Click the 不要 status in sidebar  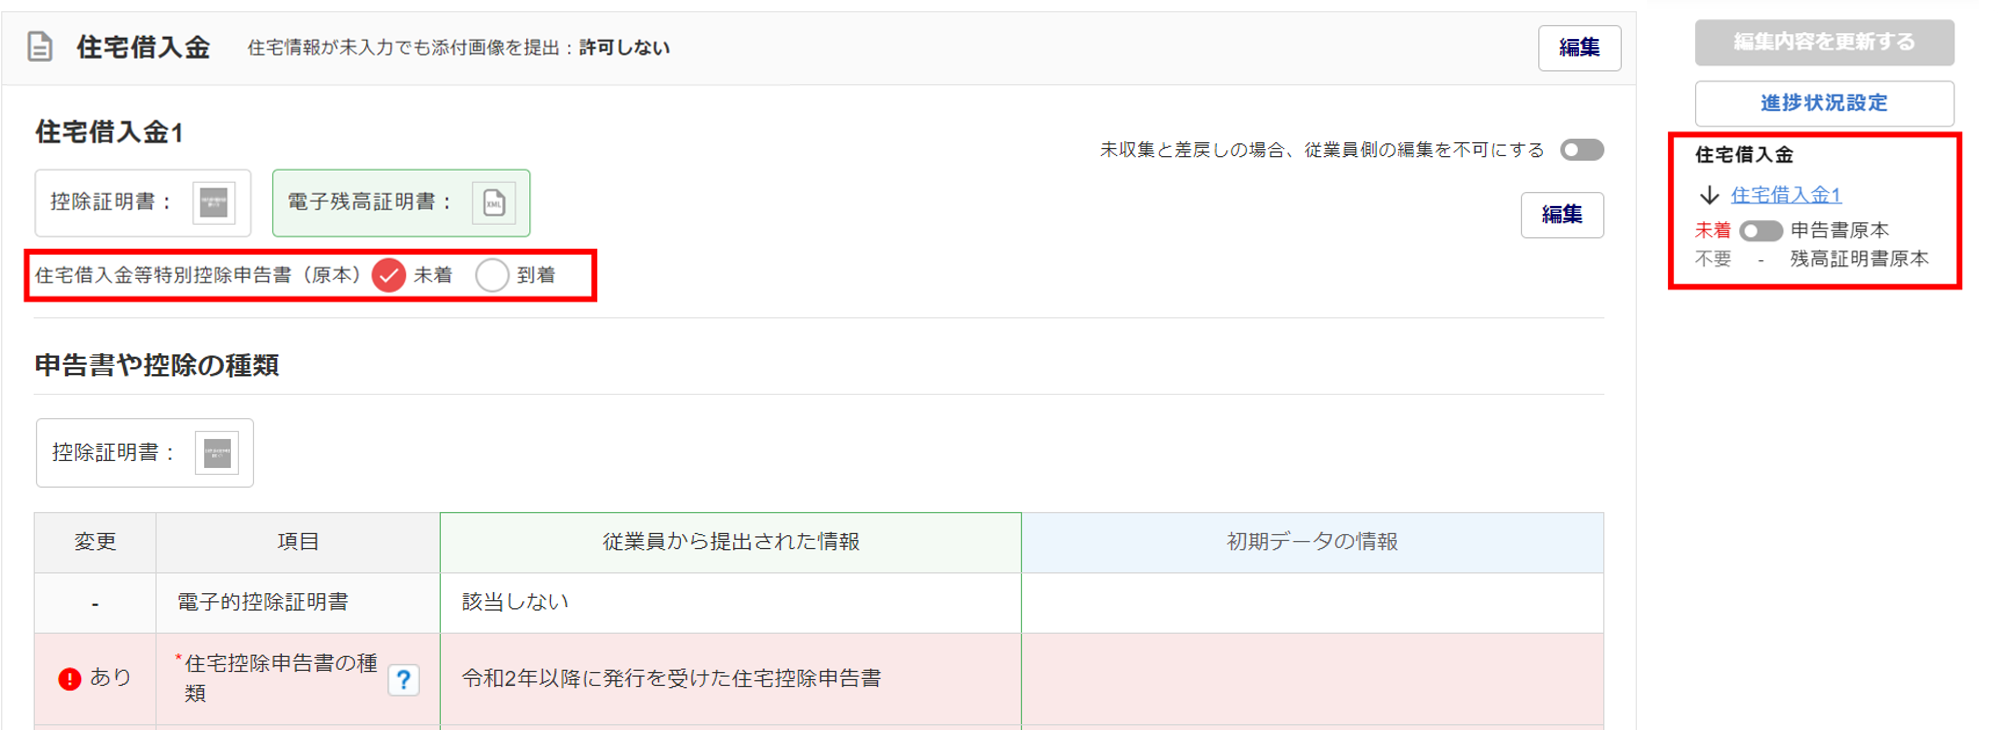click(1713, 259)
